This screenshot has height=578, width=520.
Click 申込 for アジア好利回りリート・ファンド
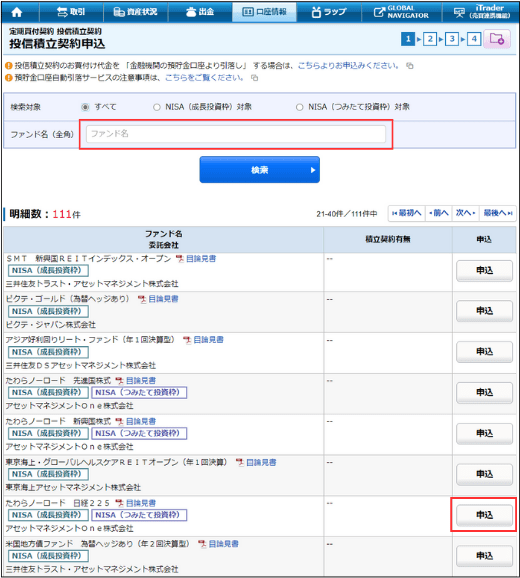484,352
